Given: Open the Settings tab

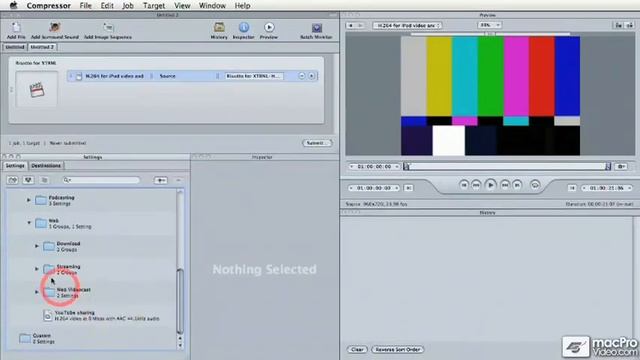Looking at the screenshot, I should (x=15, y=166).
